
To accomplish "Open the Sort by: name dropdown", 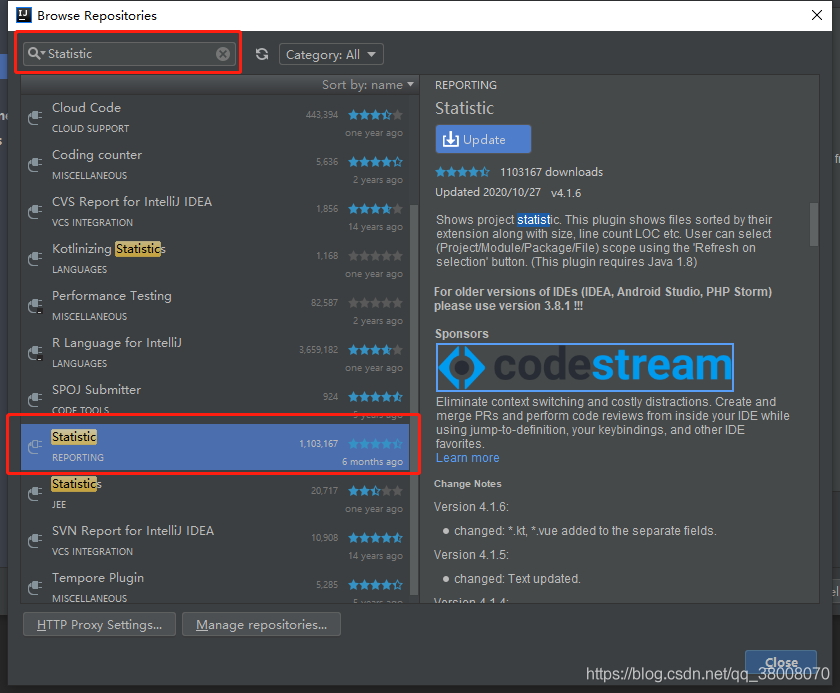I will pyautogui.click(x=368, y=85).
